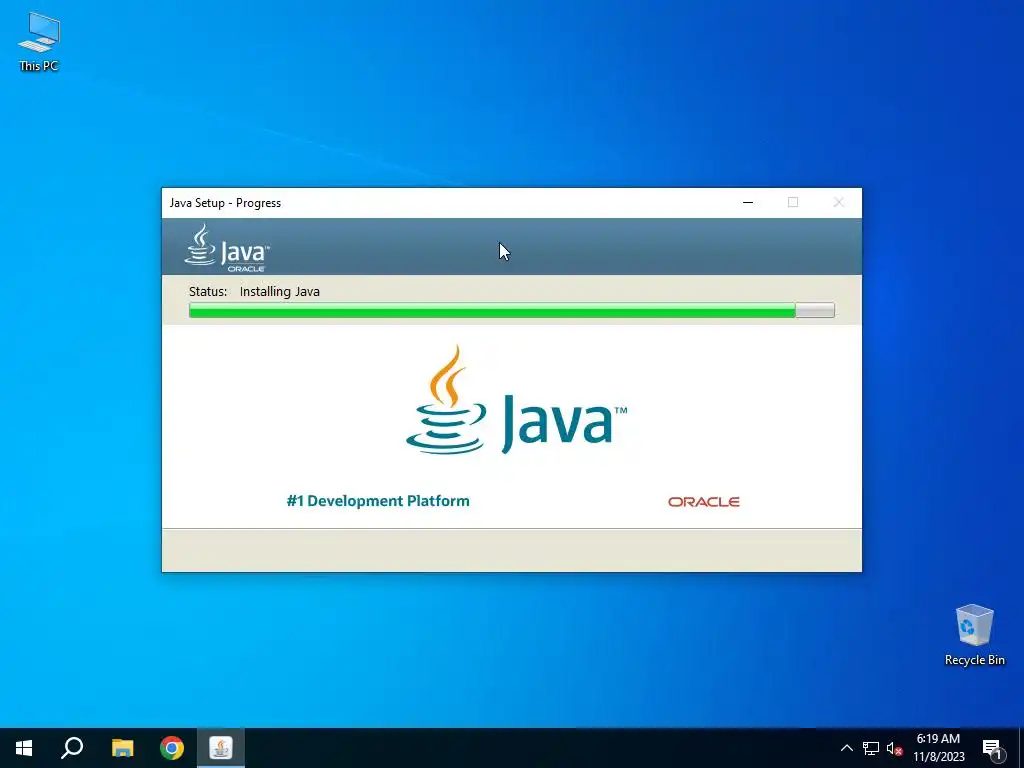Click the disabled maximize button

coord(793,202)
